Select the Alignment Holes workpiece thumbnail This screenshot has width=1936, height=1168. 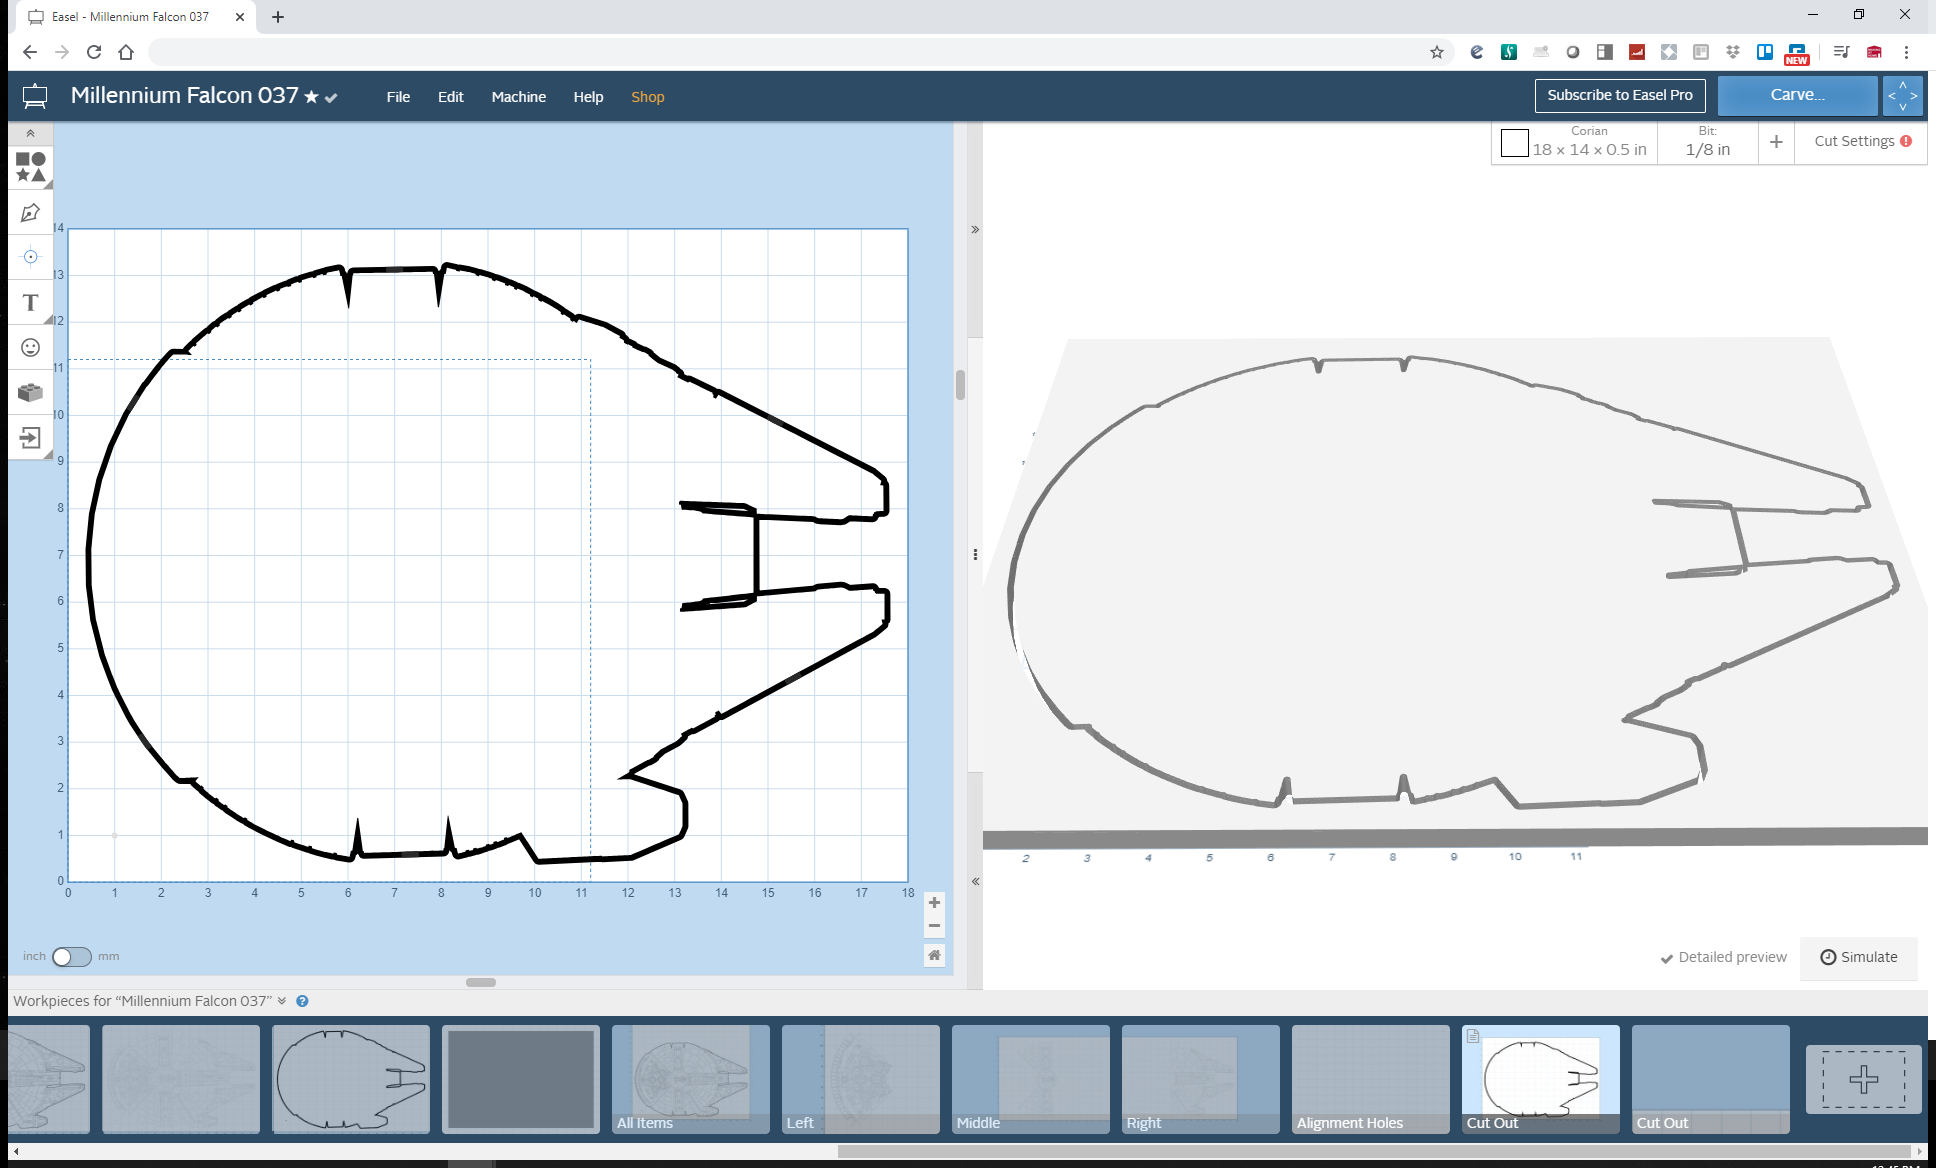tap(1371, 1079)
